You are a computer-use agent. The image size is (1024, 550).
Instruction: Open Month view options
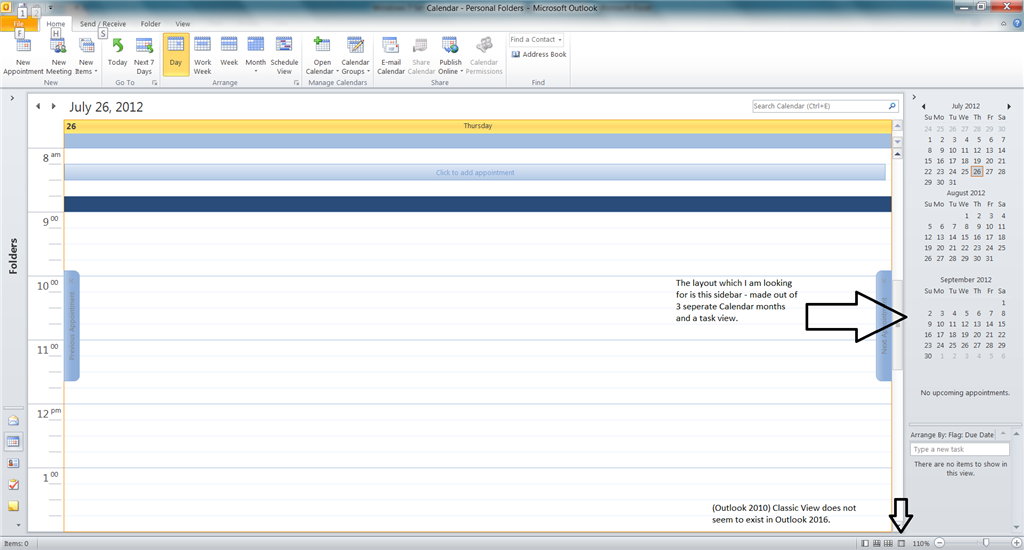255,55
